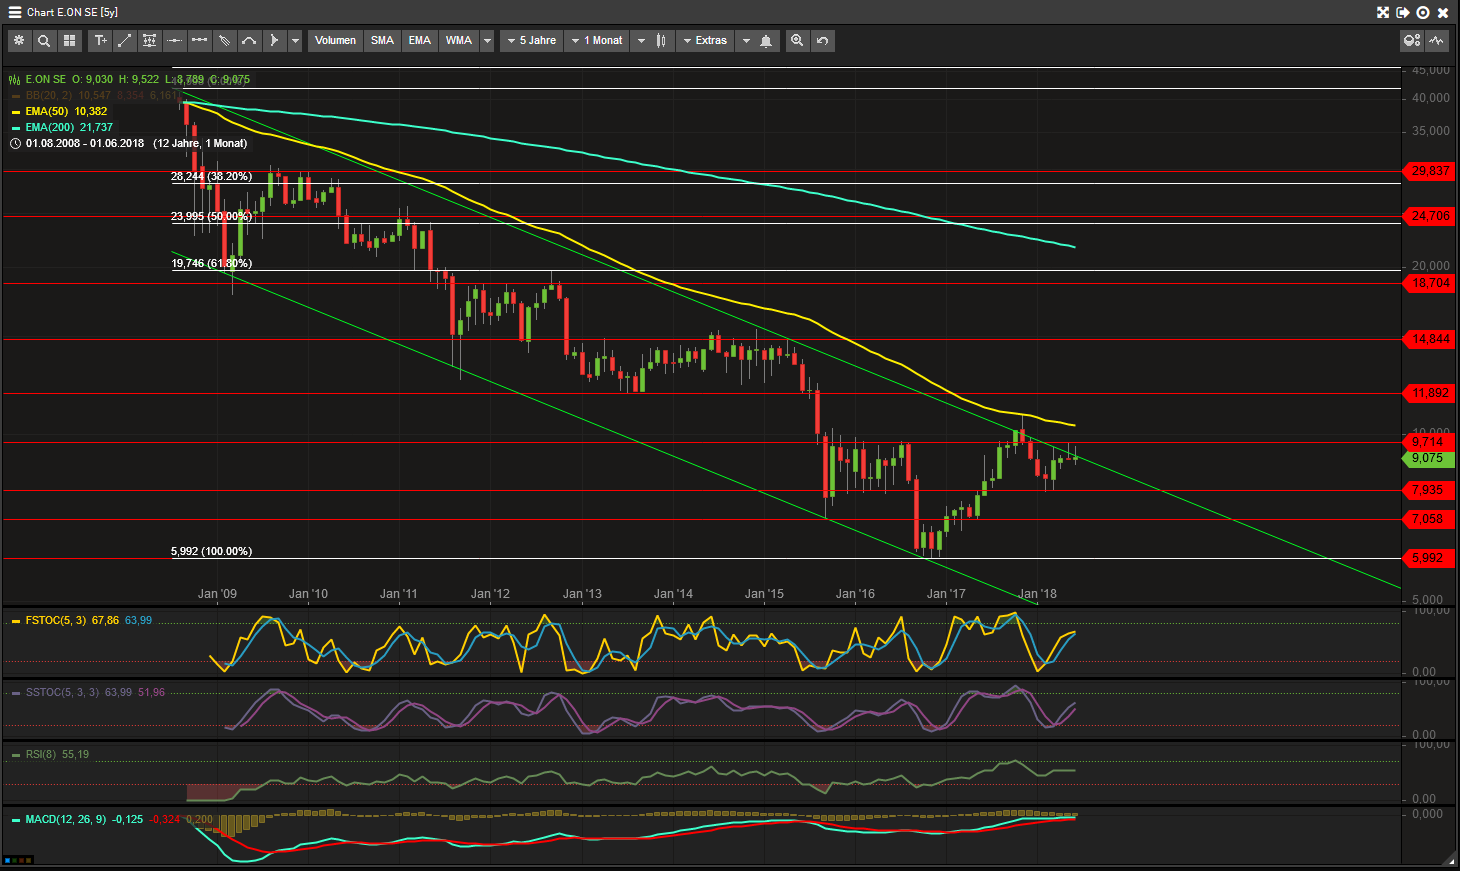
Task: Click the EMA indicator button
Action: pyautogui.click(x=420, y=41)
